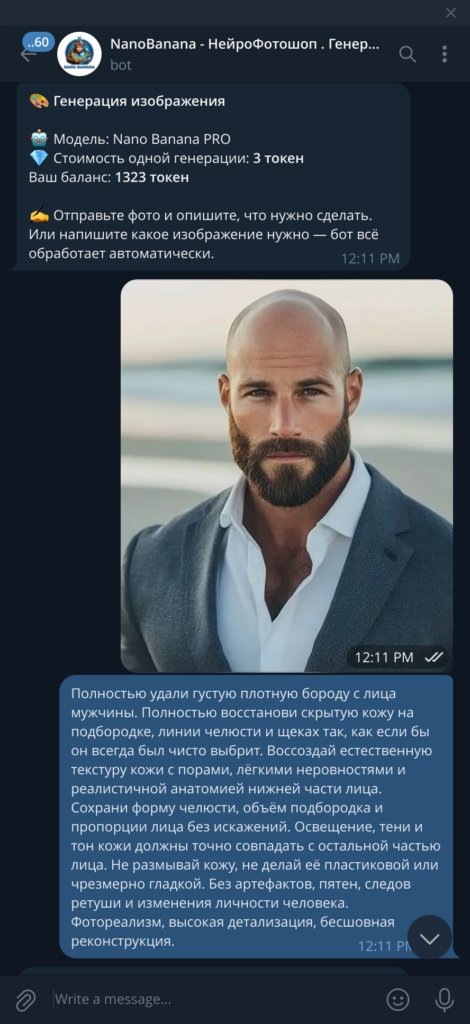This screenshot has width=470, height=1024.
Task: Attach a file with the paperclip icon
Action: click(x=25, y=1000)
